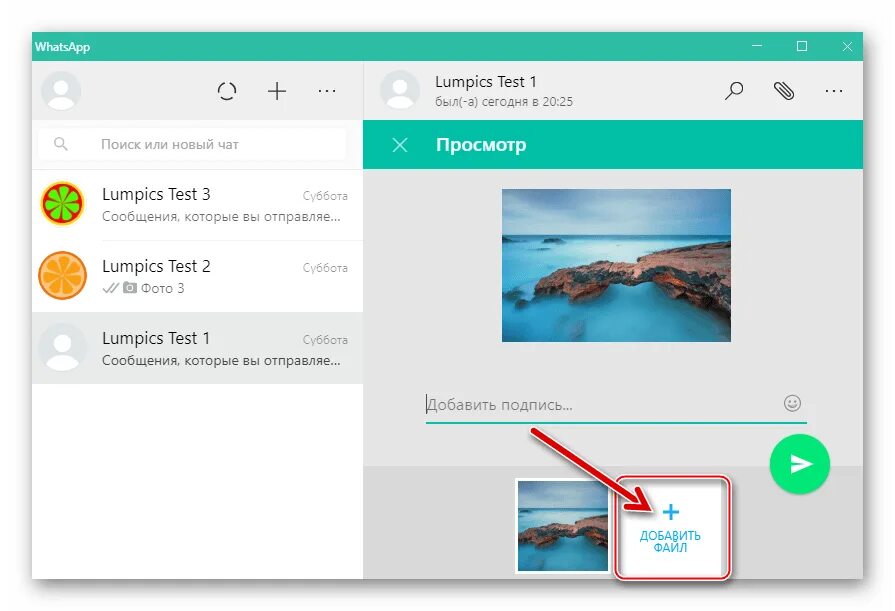Click Lumpics Test 3 lime avatar
Screen dimensions: 895x611
(62, 203)
